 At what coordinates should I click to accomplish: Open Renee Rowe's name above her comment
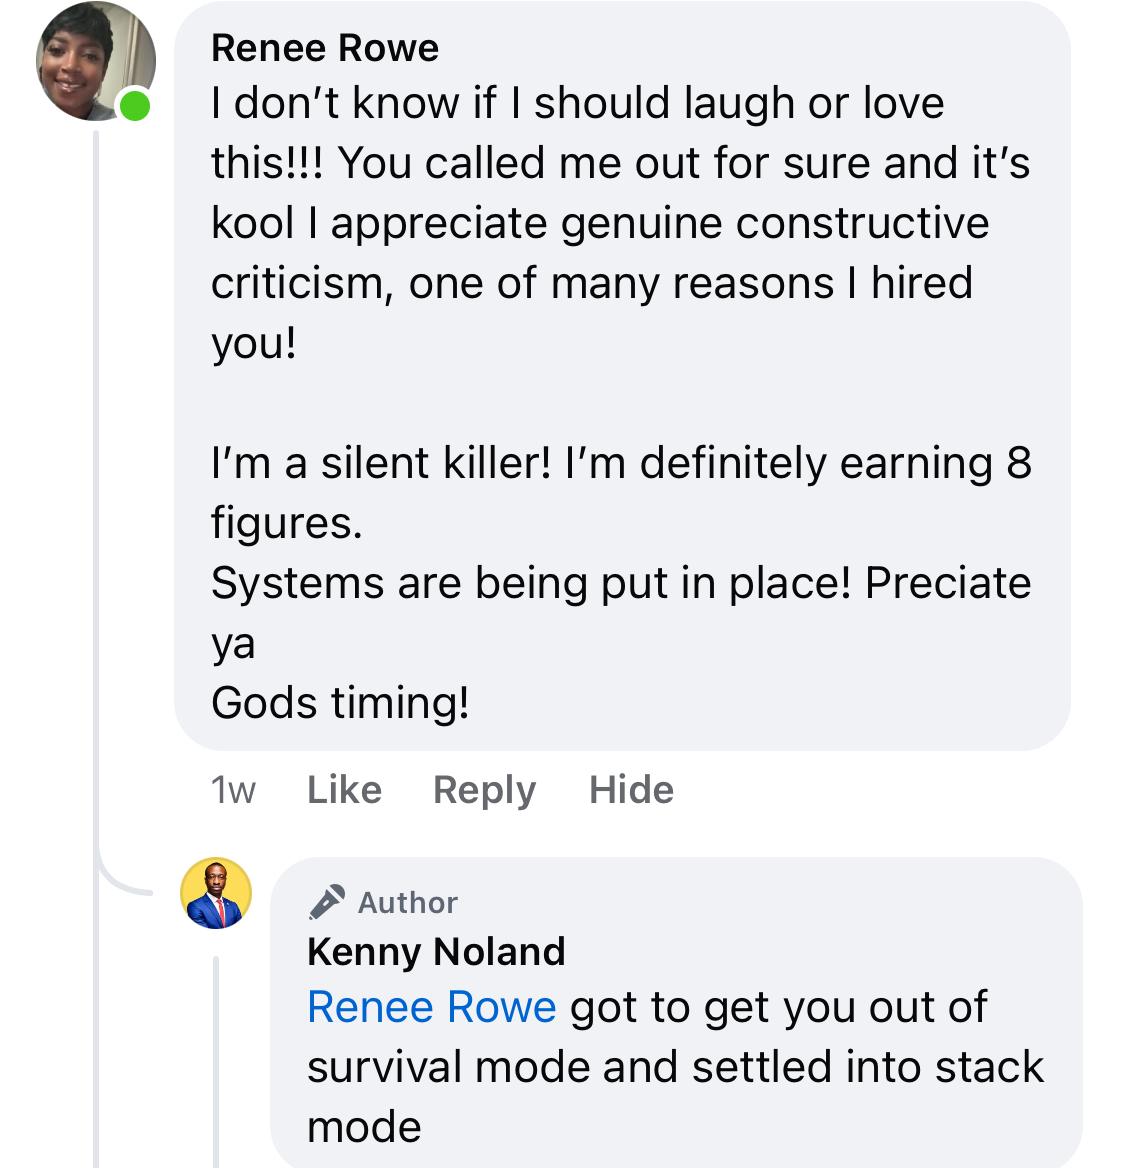(x=325, y=48)
